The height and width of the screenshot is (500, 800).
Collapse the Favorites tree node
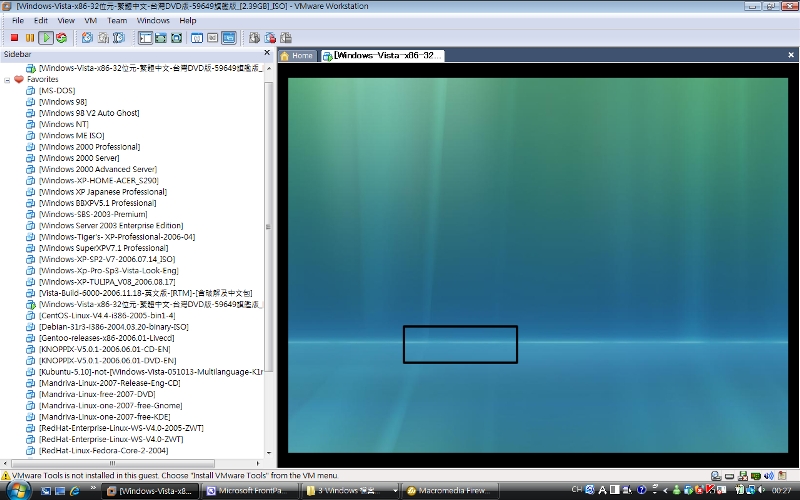[x=7, y=80]
